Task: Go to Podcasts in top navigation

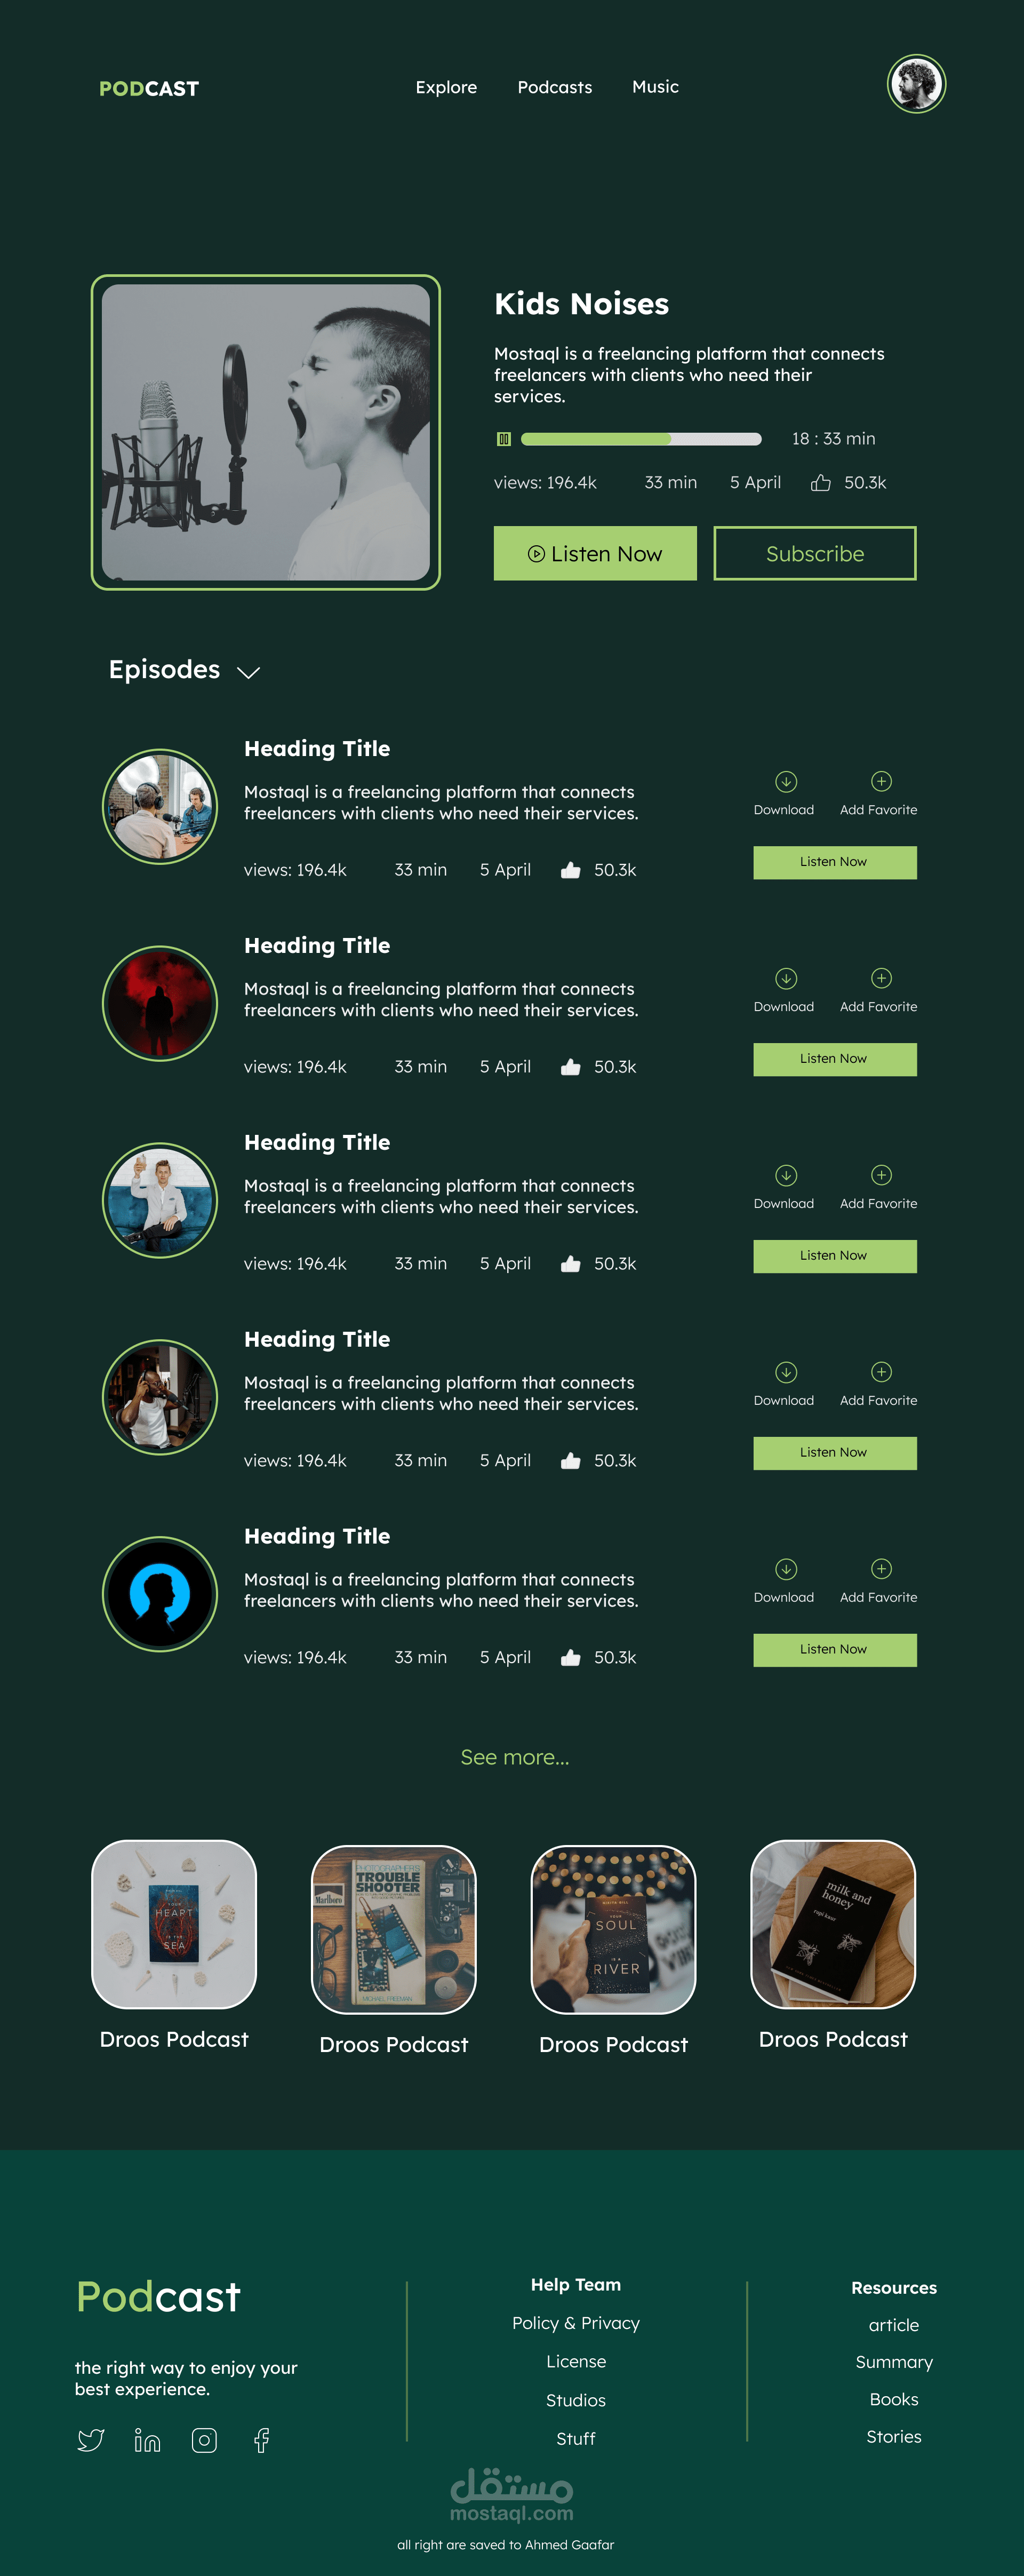Action: click(555, 87)
